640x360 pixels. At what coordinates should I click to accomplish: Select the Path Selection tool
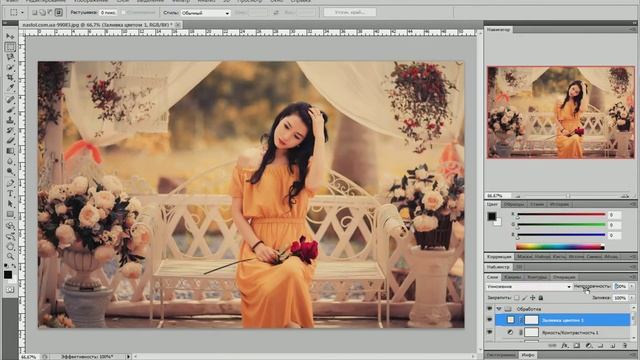point(10,203)
